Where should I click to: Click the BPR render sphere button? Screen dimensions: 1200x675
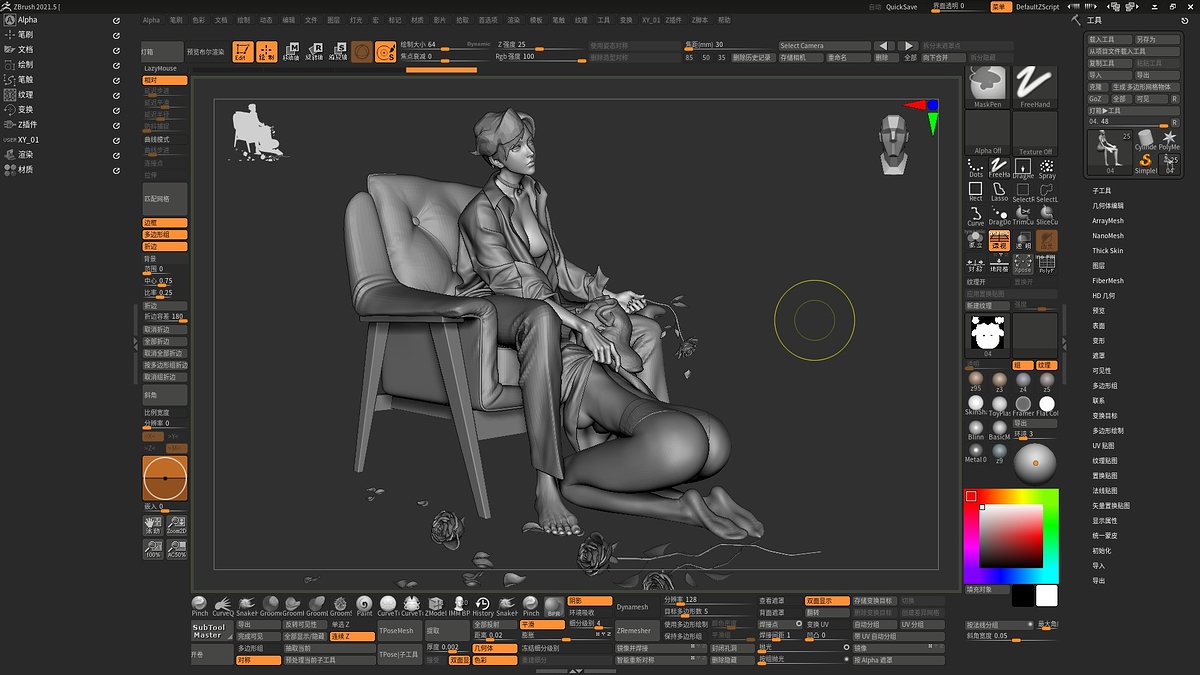pos(554,606)
